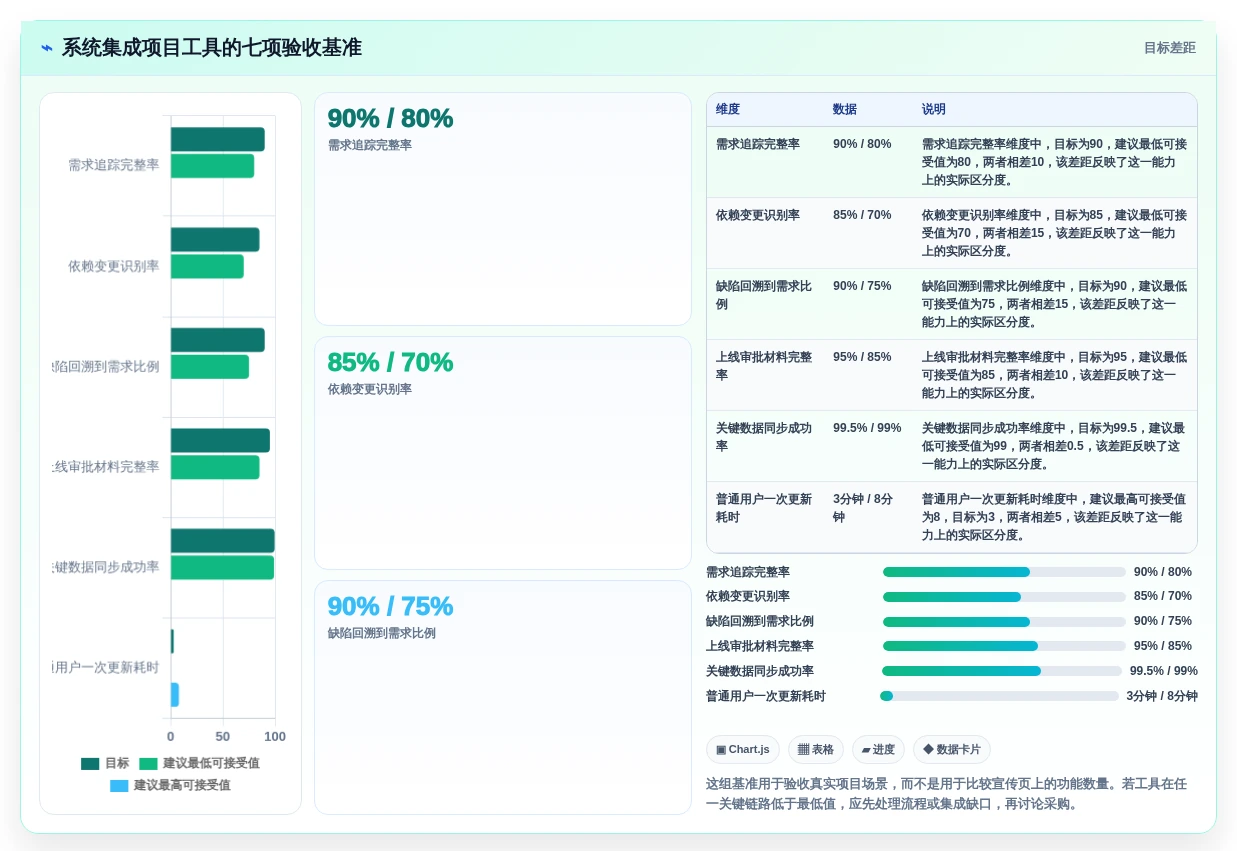
Task: Click the 目标 bar for 关键数据同步成功率
Action: tap(222, 541)
